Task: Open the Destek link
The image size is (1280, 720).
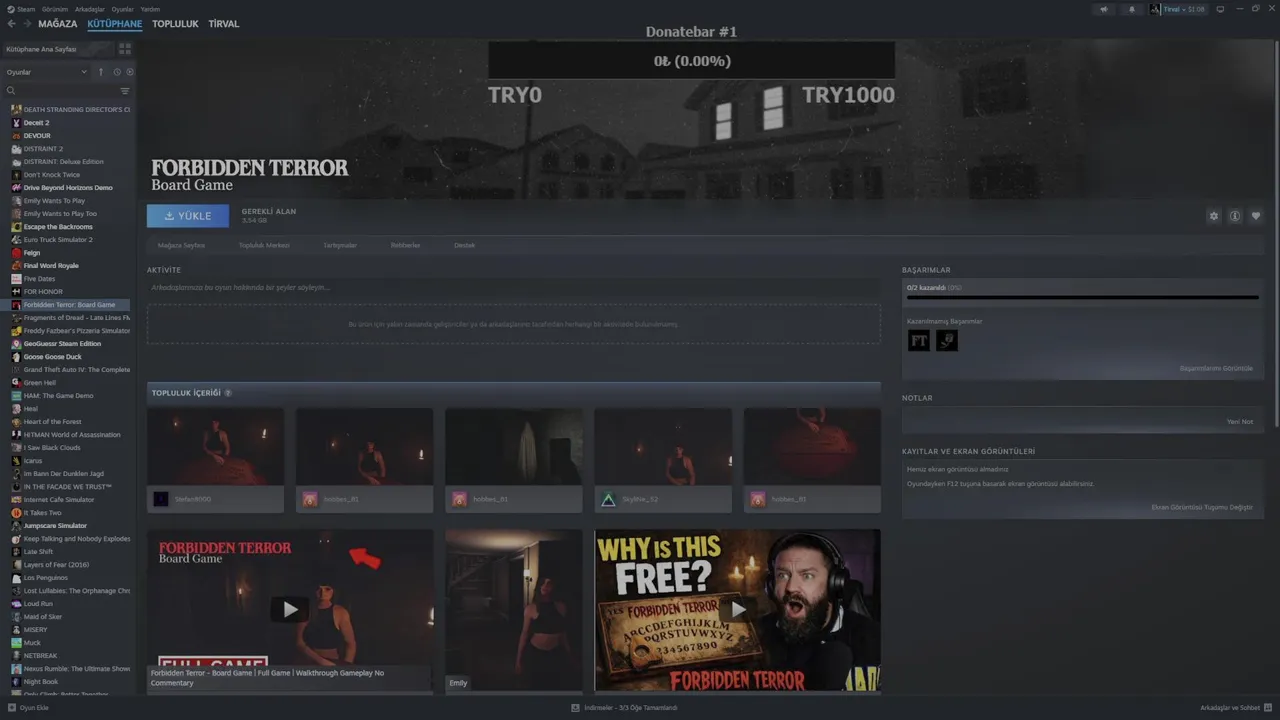Action: [x=465, y=245]
